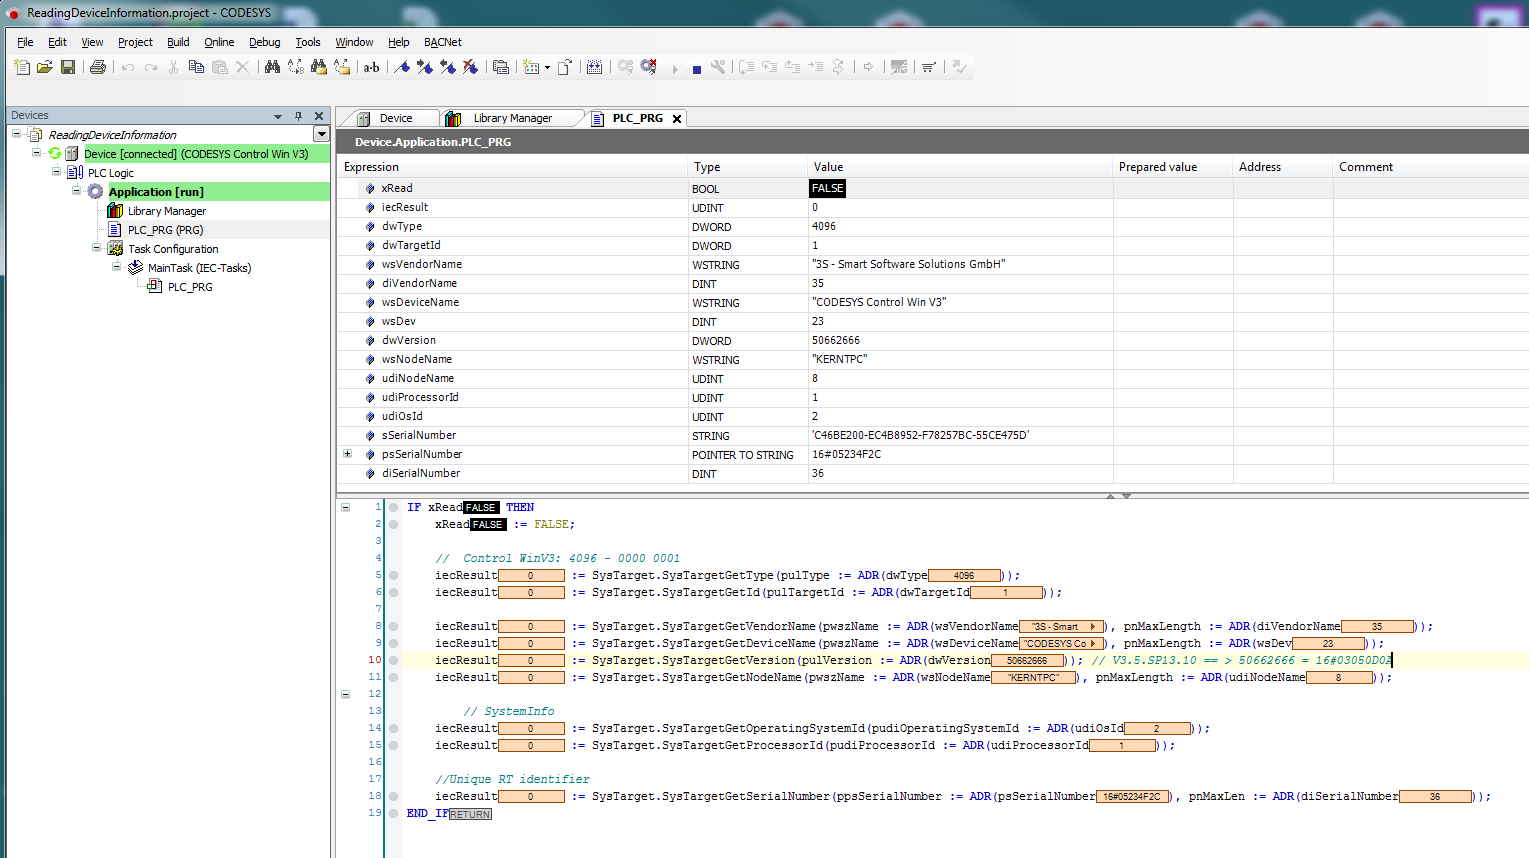
Task: Click the Copy toolbar icon
Action: (x=196, y=67)
